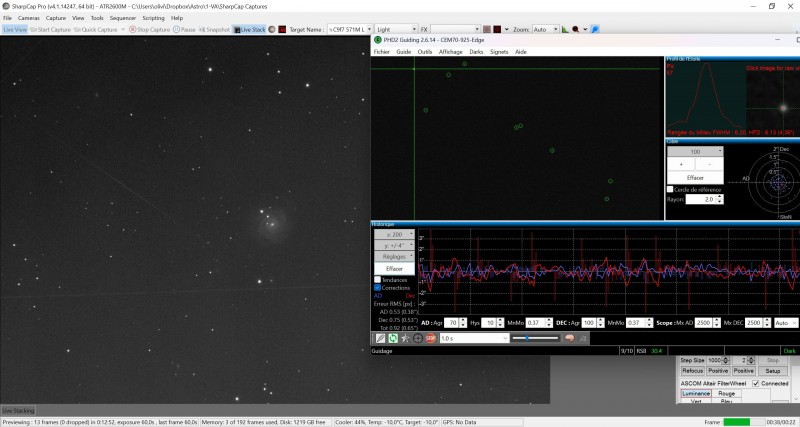Open the x: 200 graph scale dropdown
This screenshot has width=800, height=427.
(x=394, y=234)
